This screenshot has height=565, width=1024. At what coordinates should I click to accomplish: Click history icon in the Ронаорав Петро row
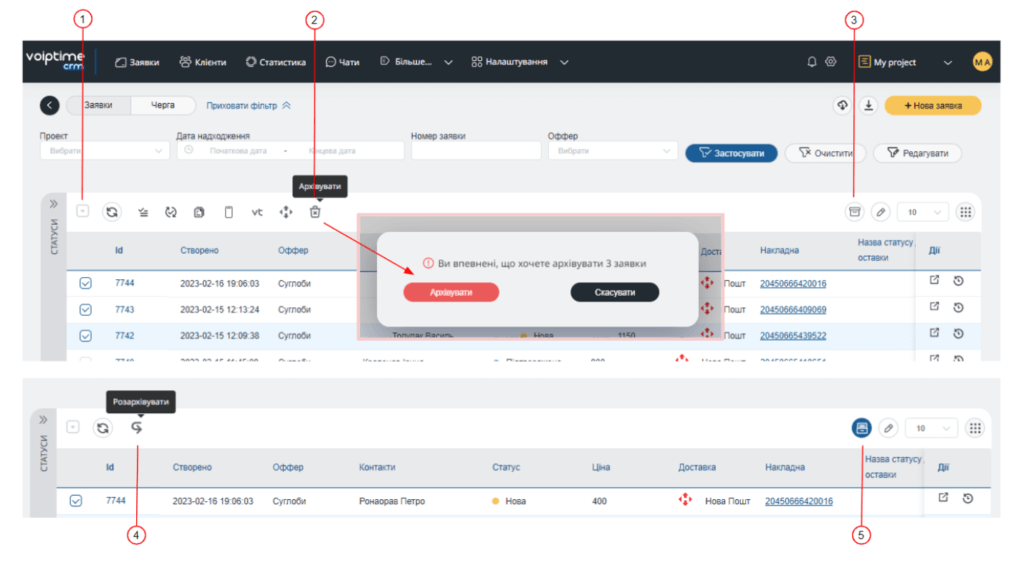tap(968, 498)
